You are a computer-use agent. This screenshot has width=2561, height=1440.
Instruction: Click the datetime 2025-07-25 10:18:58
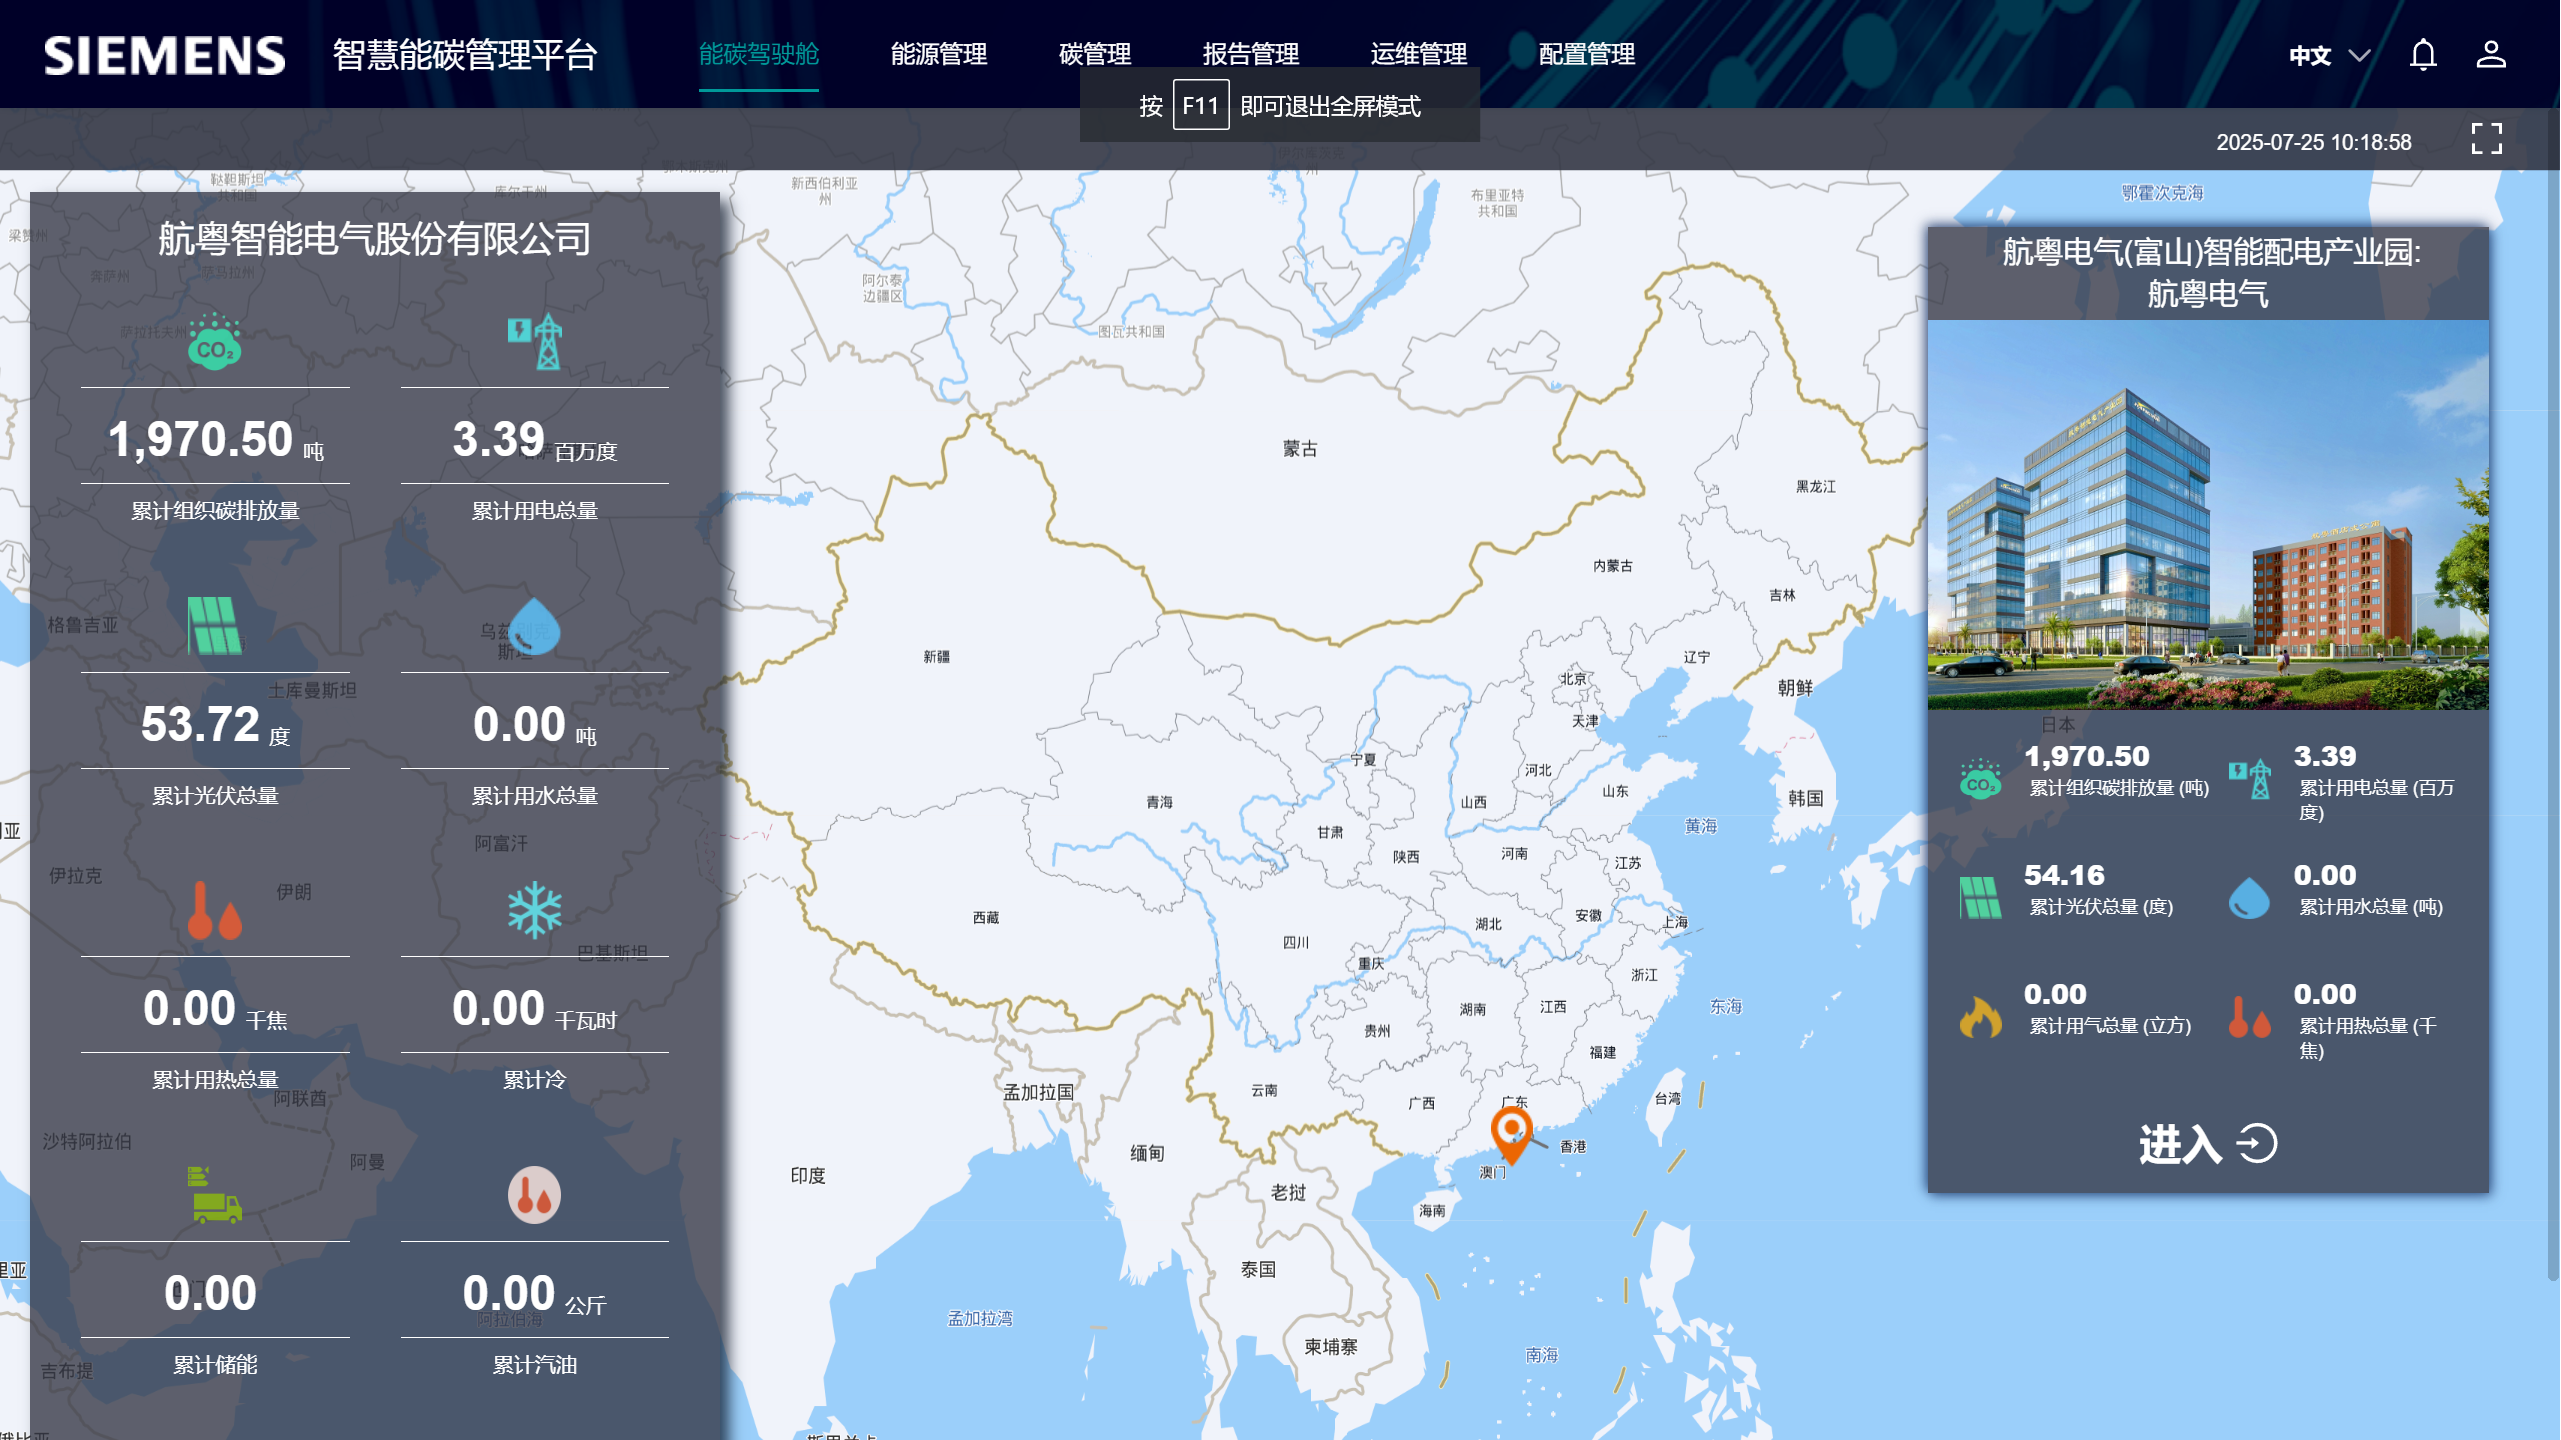2313,143
